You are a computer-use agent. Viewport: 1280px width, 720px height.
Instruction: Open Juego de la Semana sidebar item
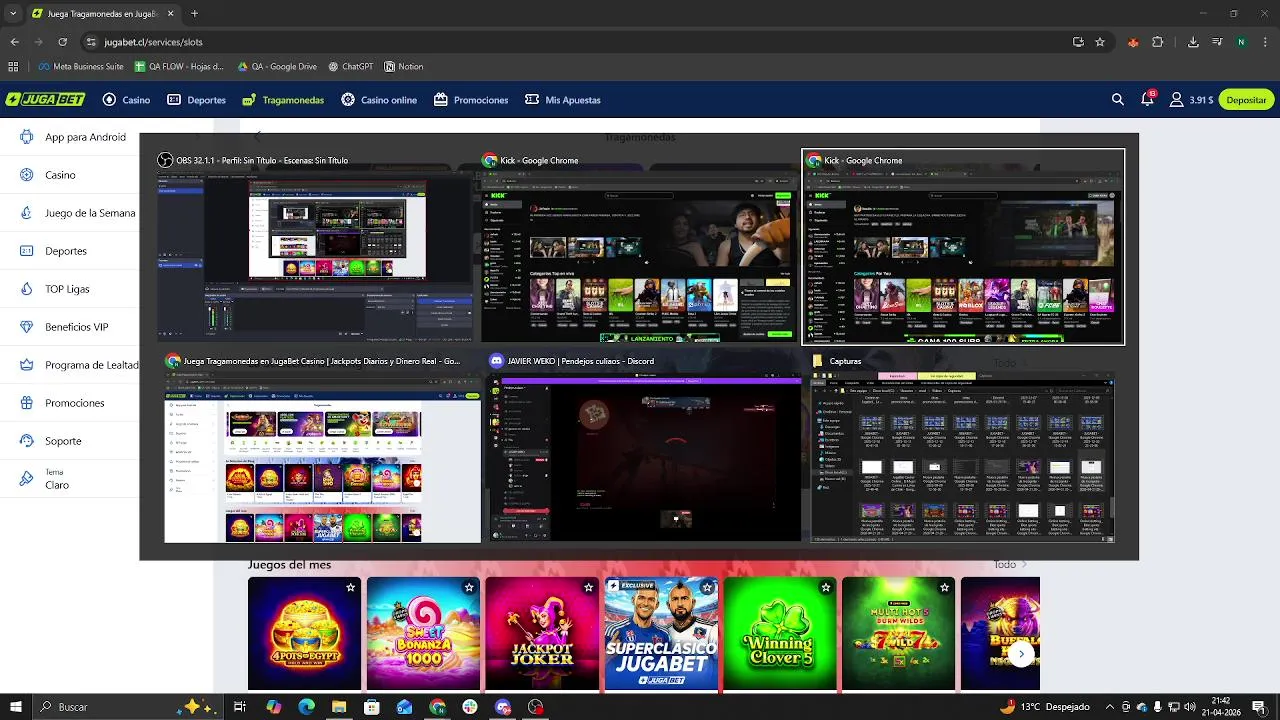77,213
